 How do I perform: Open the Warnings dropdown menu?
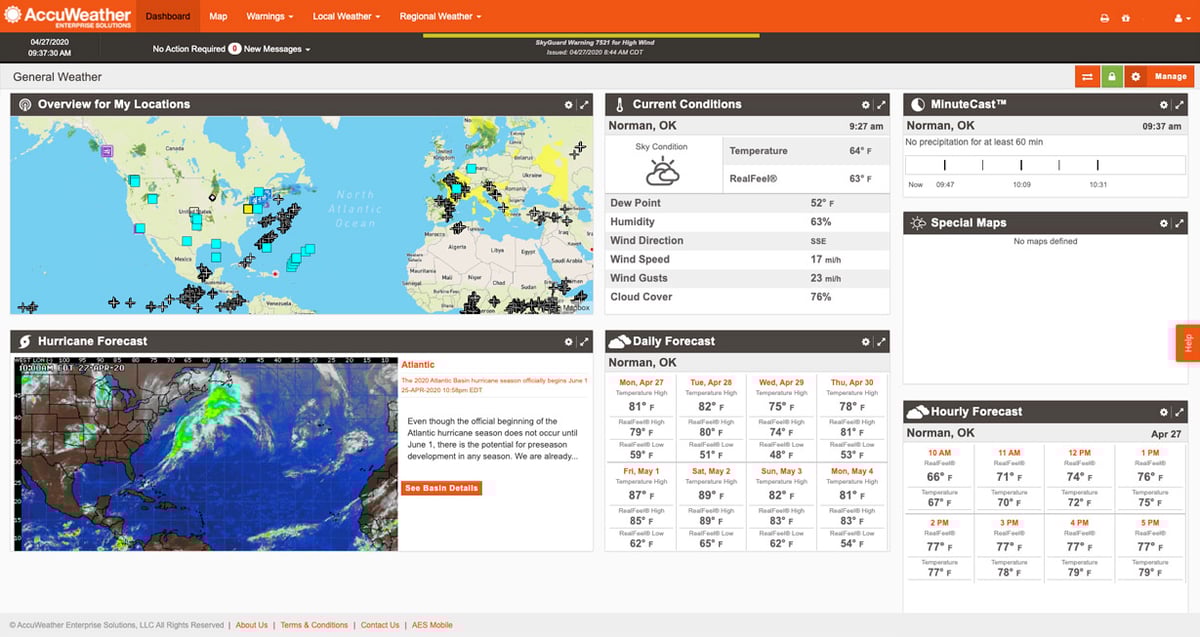[x=270, y=17]
